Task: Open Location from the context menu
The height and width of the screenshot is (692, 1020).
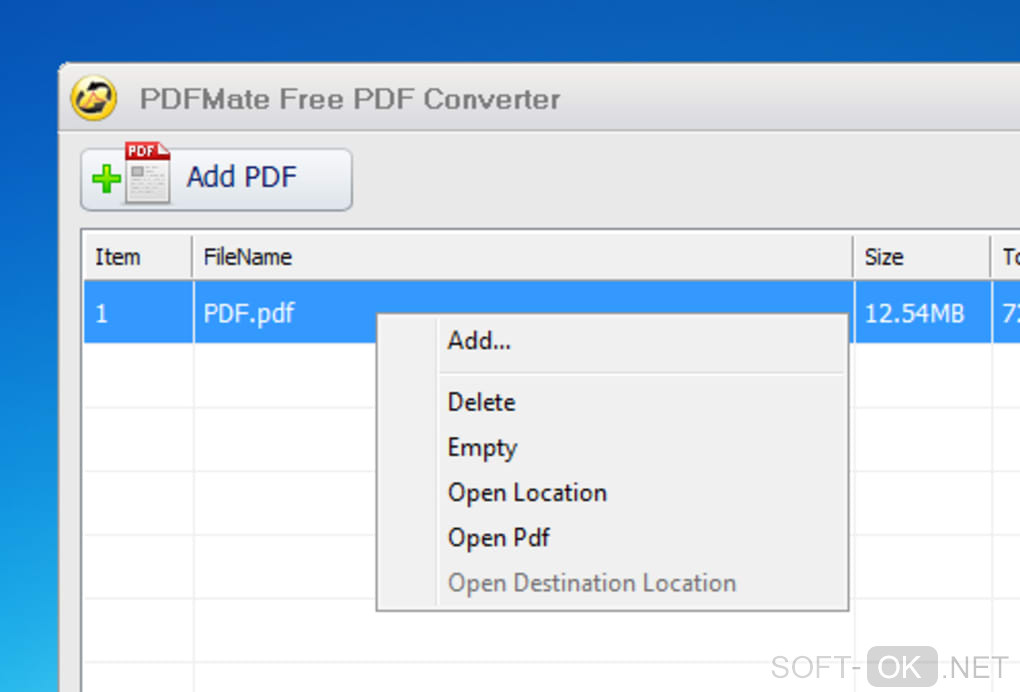Action: [527, 493]
